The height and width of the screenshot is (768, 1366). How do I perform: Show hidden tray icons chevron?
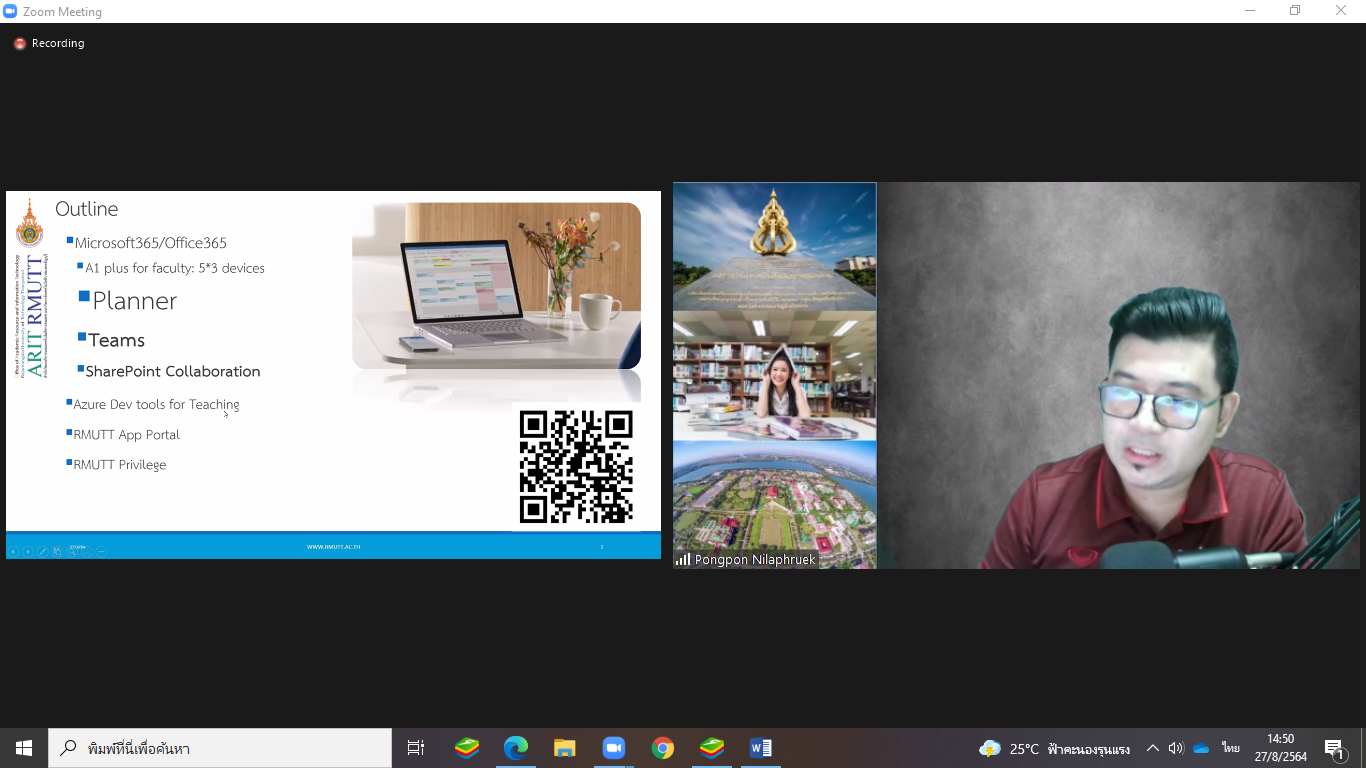point(1153,748)
